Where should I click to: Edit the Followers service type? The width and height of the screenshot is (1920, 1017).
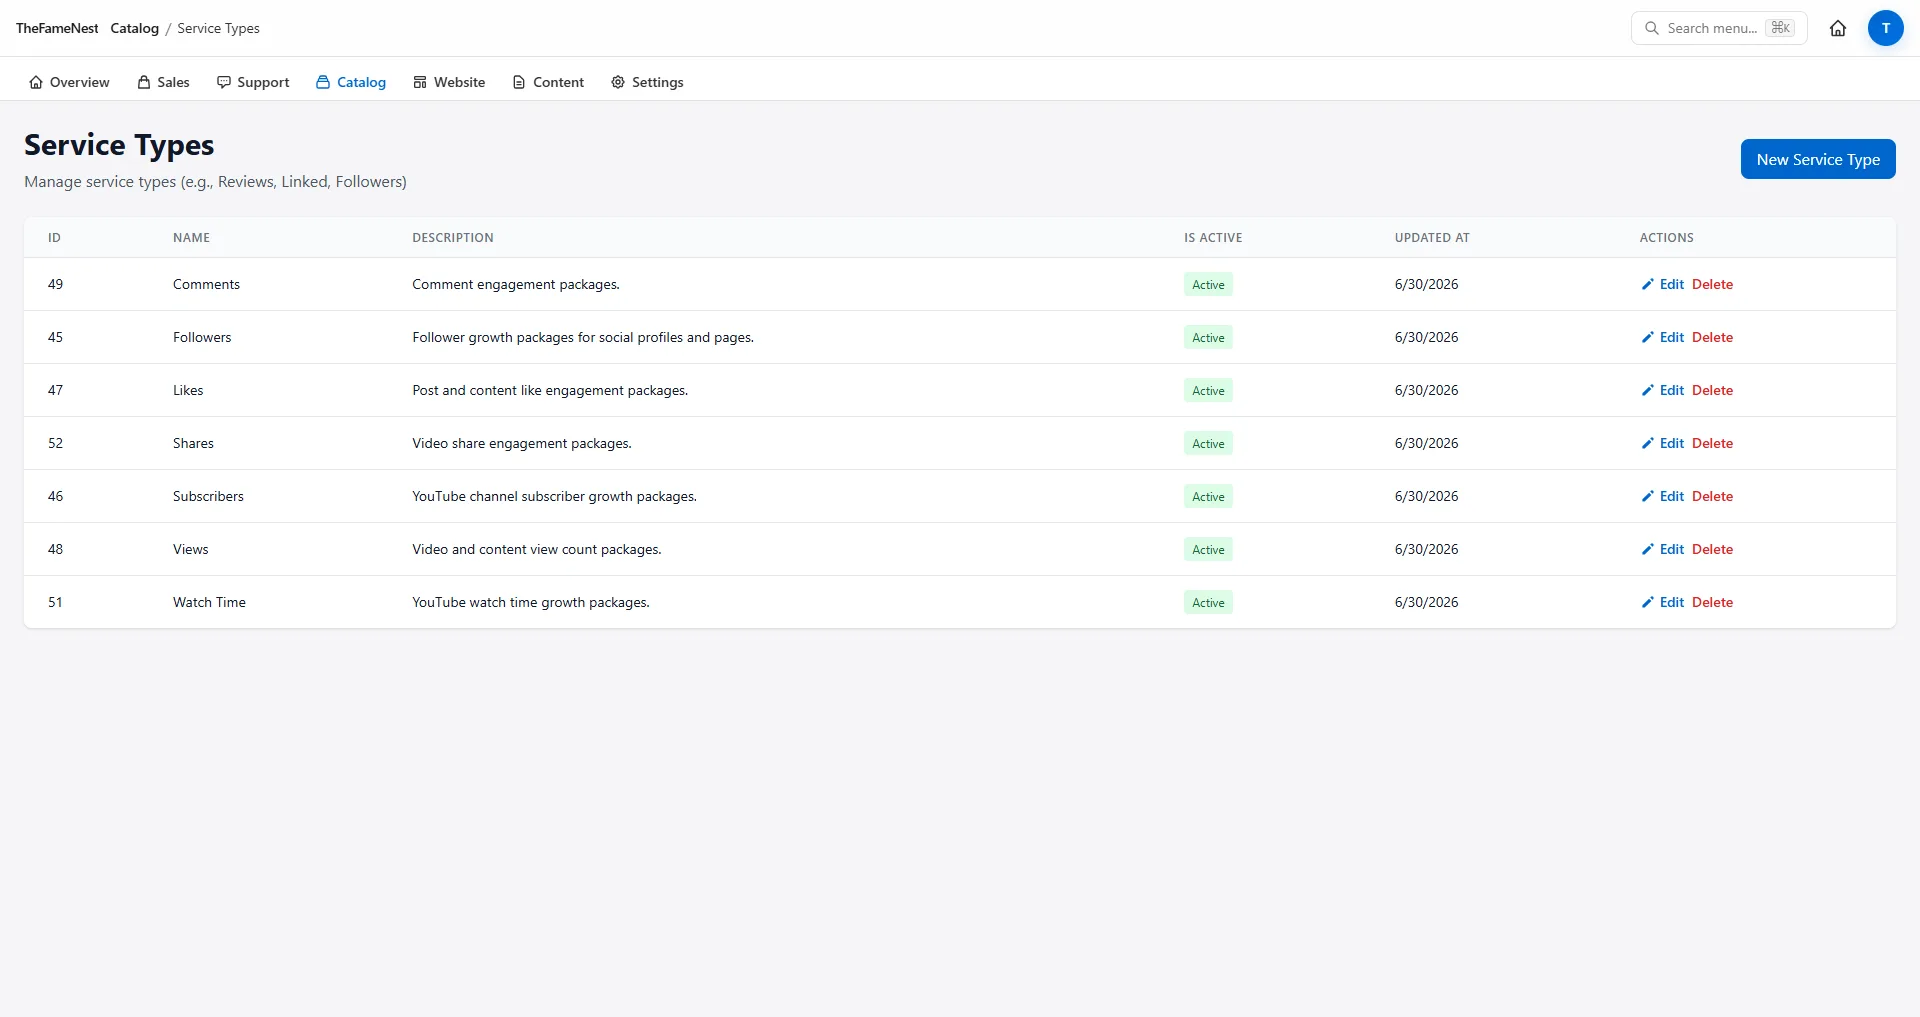coord(1662,337)
